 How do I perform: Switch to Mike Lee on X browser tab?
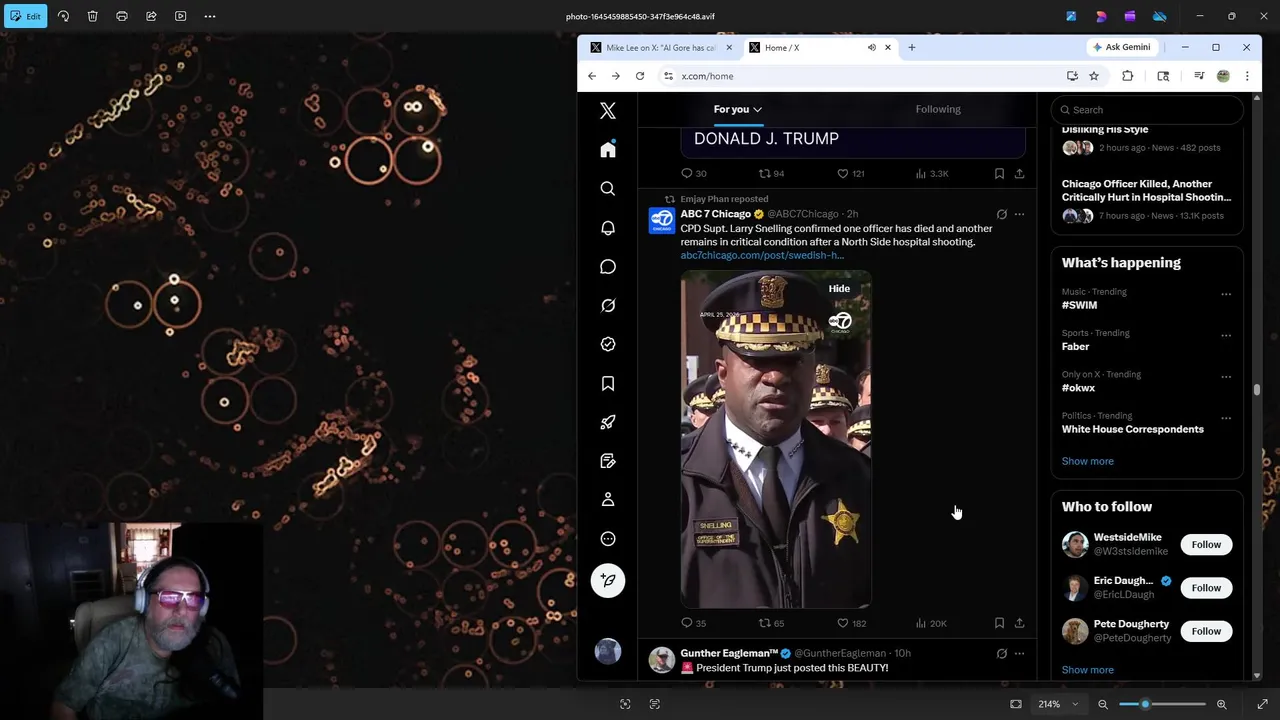(x=660, y=48)
